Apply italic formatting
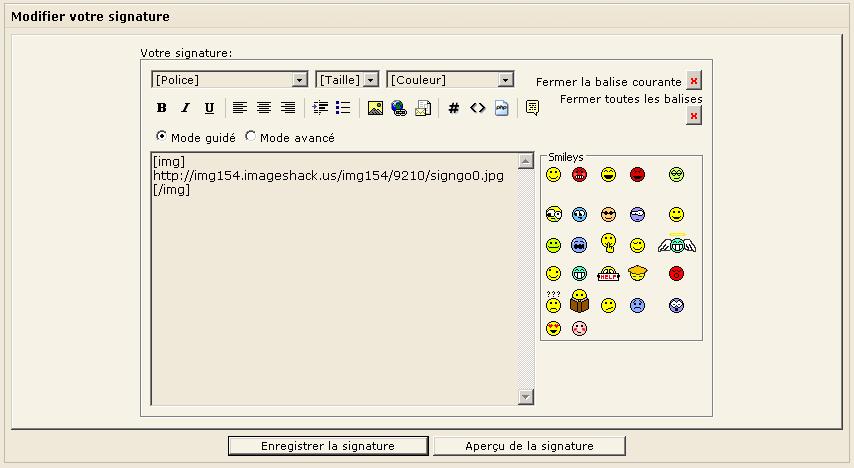The width and height of the screenshot is (854, 468). pyautogui.click(x=185, y=108)
